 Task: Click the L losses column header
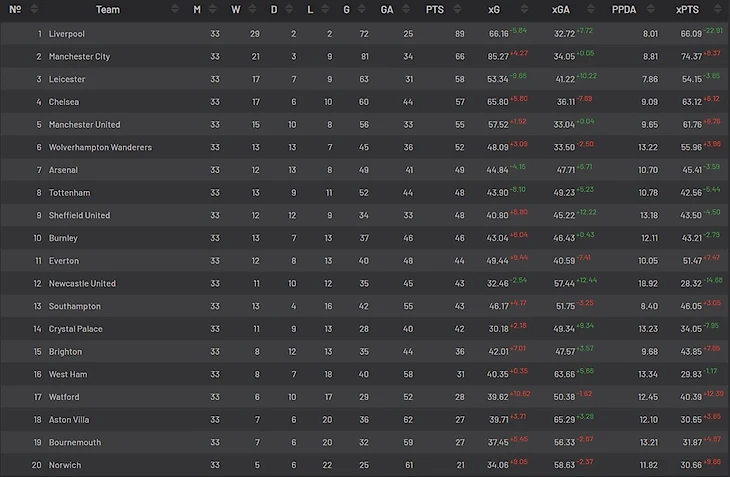coord(311,10)
